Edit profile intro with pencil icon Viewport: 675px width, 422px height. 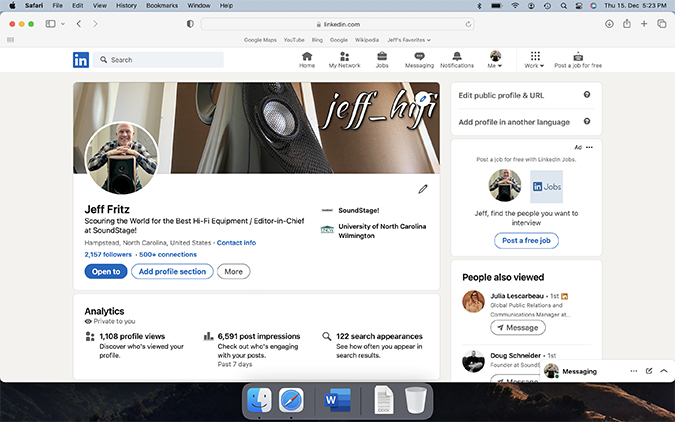(x=423, y=189)
